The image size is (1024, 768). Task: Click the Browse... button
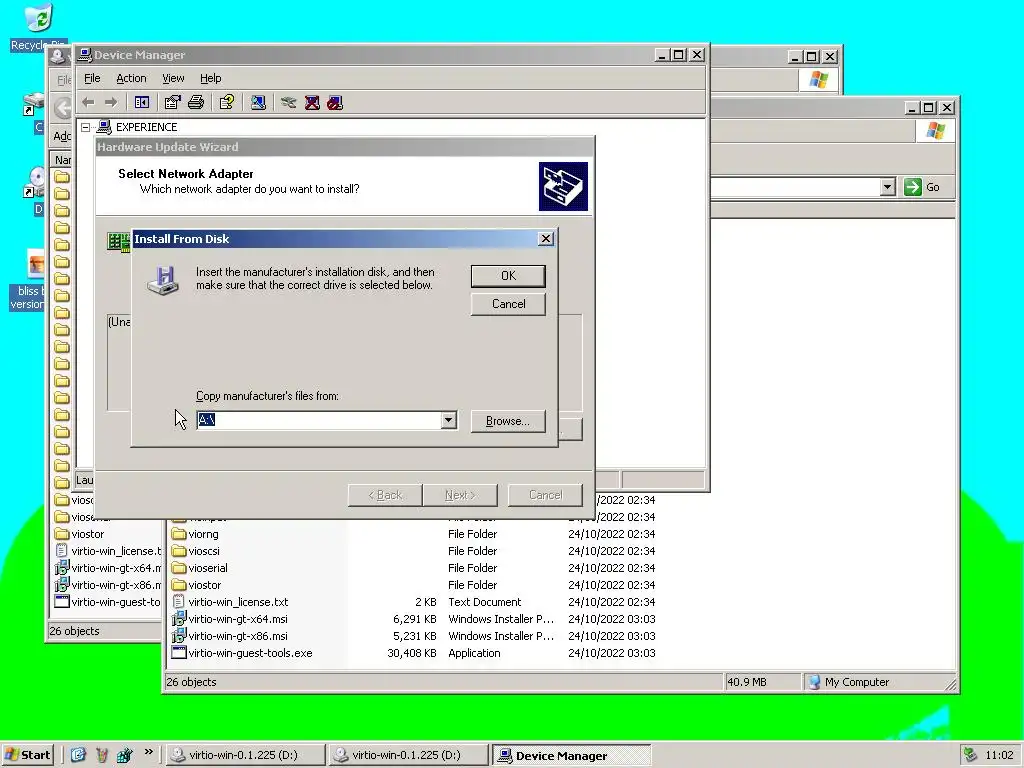[x=507, y=421]
